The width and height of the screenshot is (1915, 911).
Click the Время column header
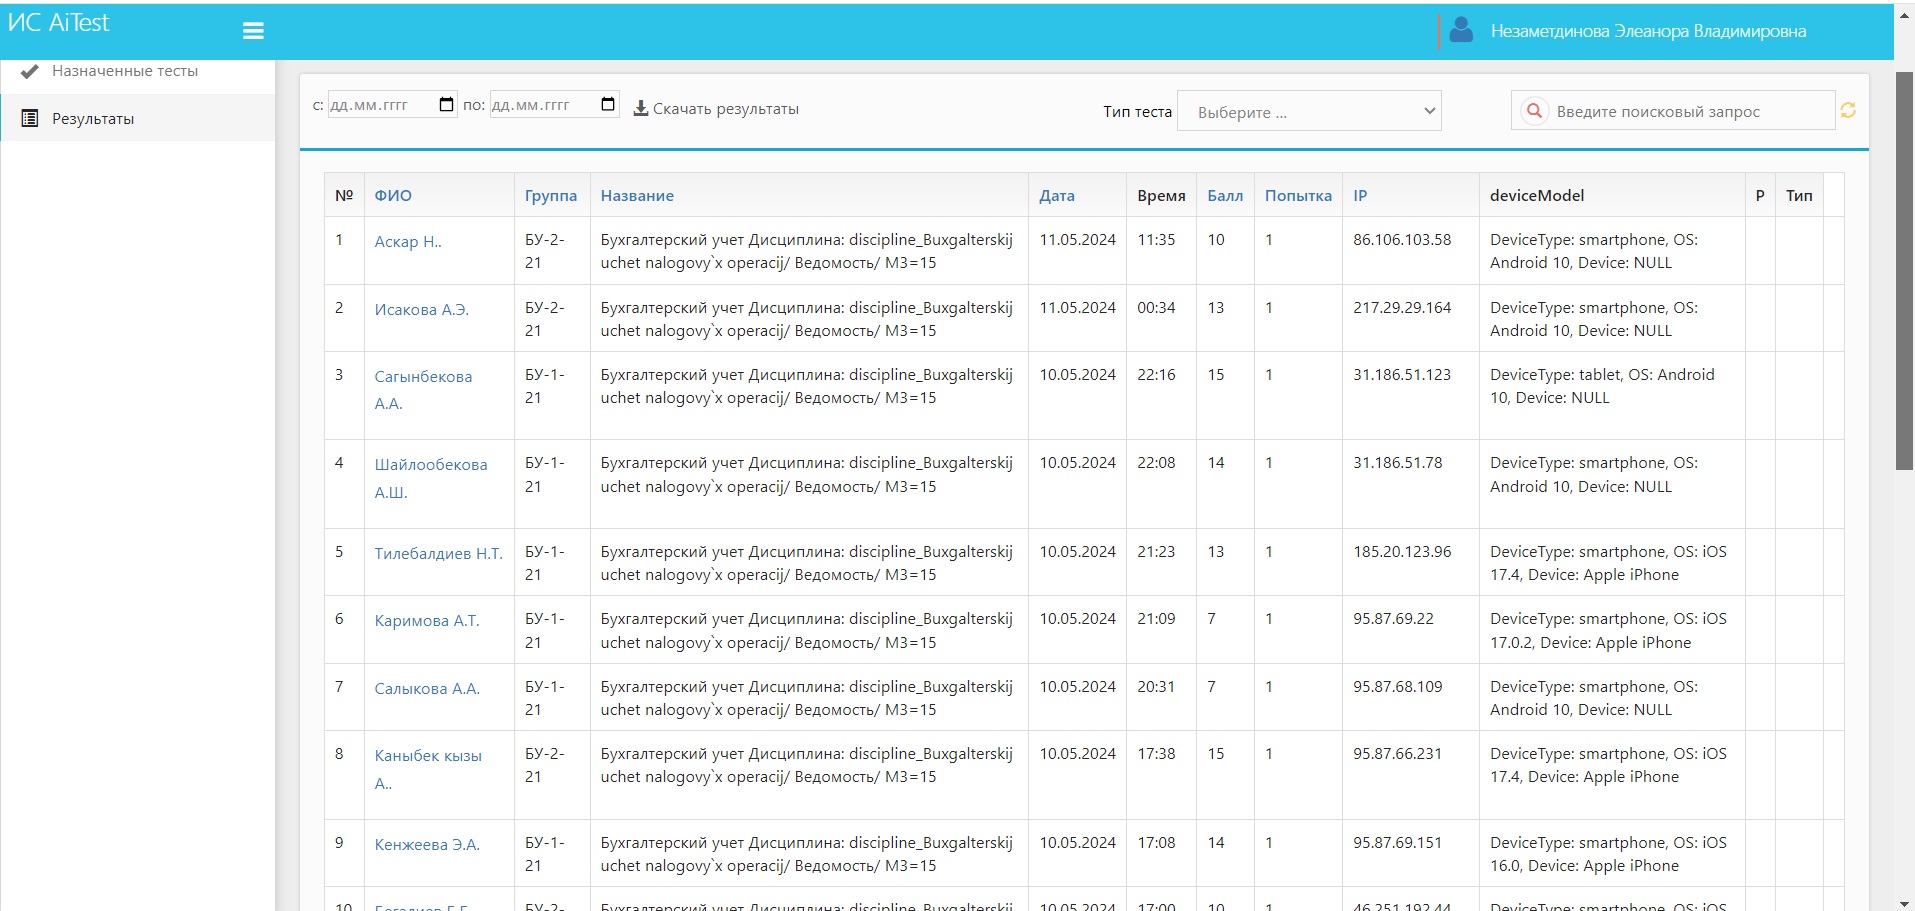1161,196
